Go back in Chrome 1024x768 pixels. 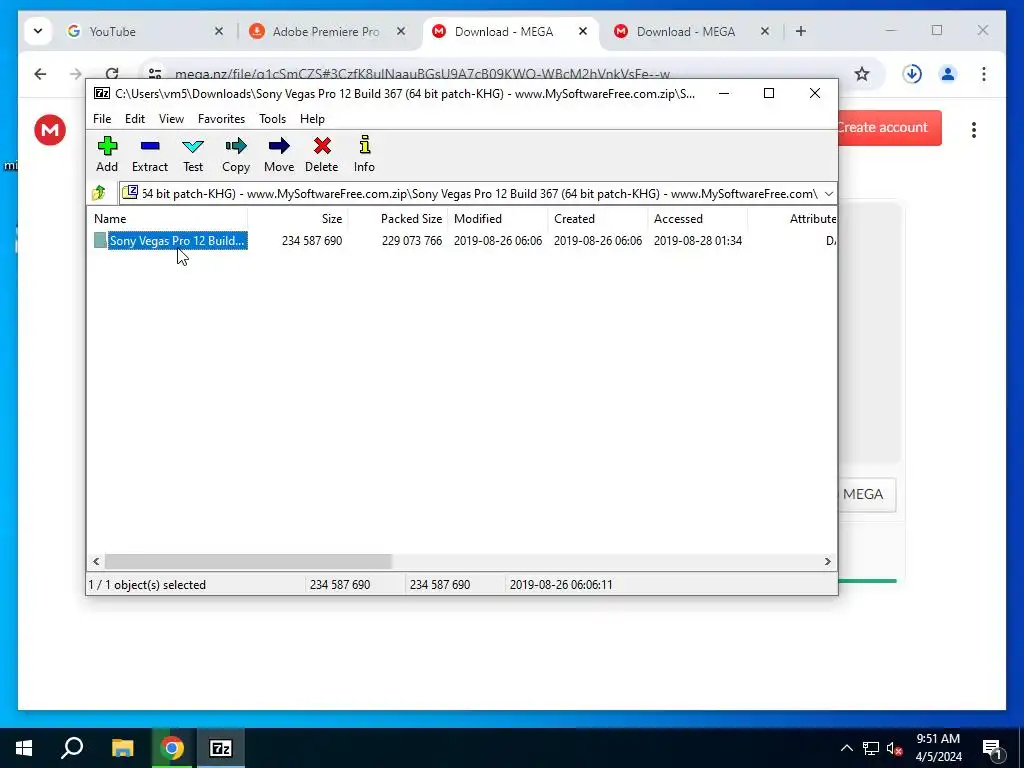pos(40,74)
